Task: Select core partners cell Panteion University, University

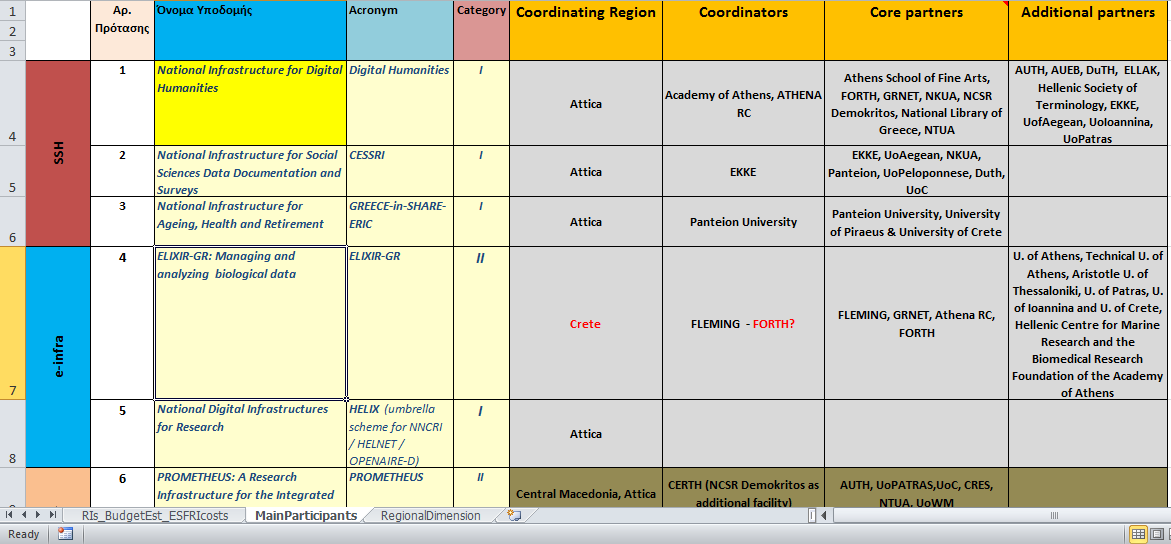Action: point(916,222)
